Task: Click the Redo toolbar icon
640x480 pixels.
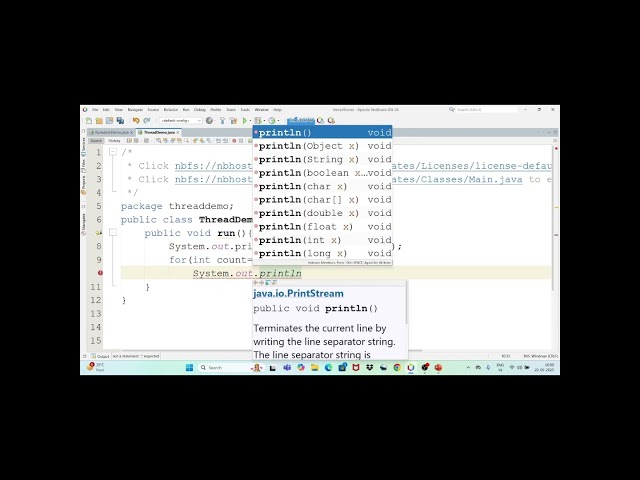Action: (x=147, y=121)
